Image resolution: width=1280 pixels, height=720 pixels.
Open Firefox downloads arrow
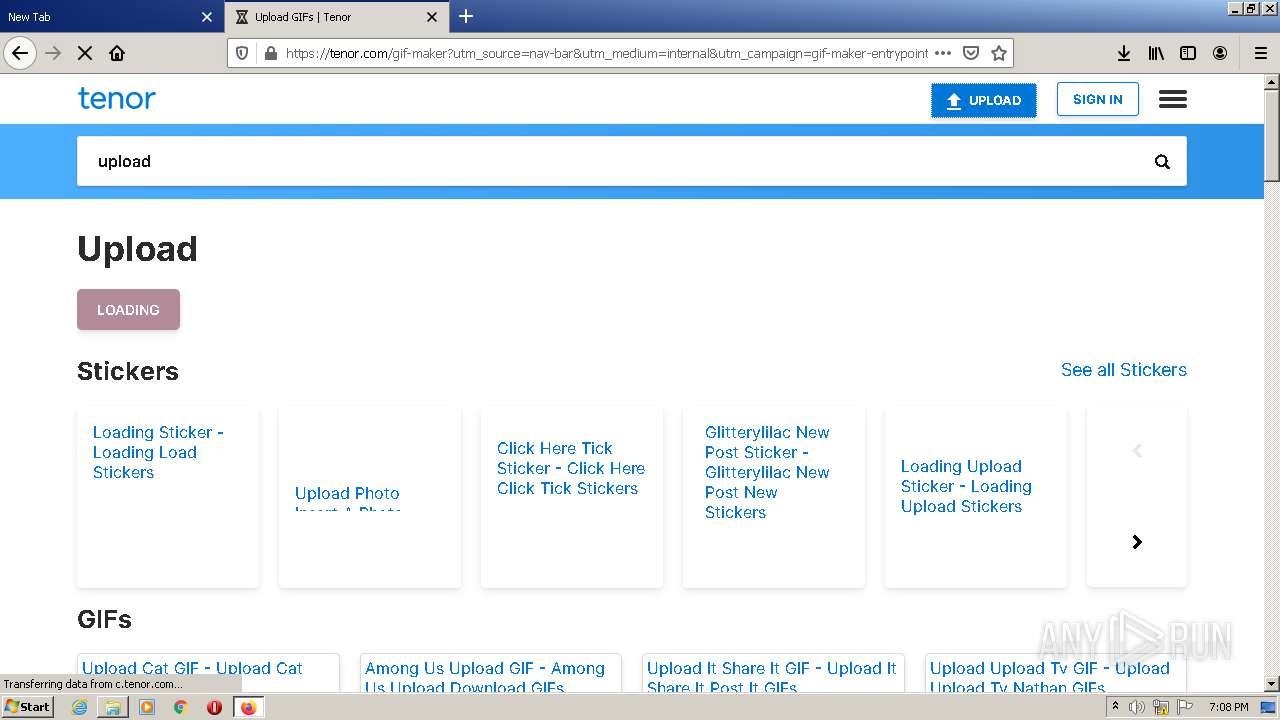click(1124, 53)
